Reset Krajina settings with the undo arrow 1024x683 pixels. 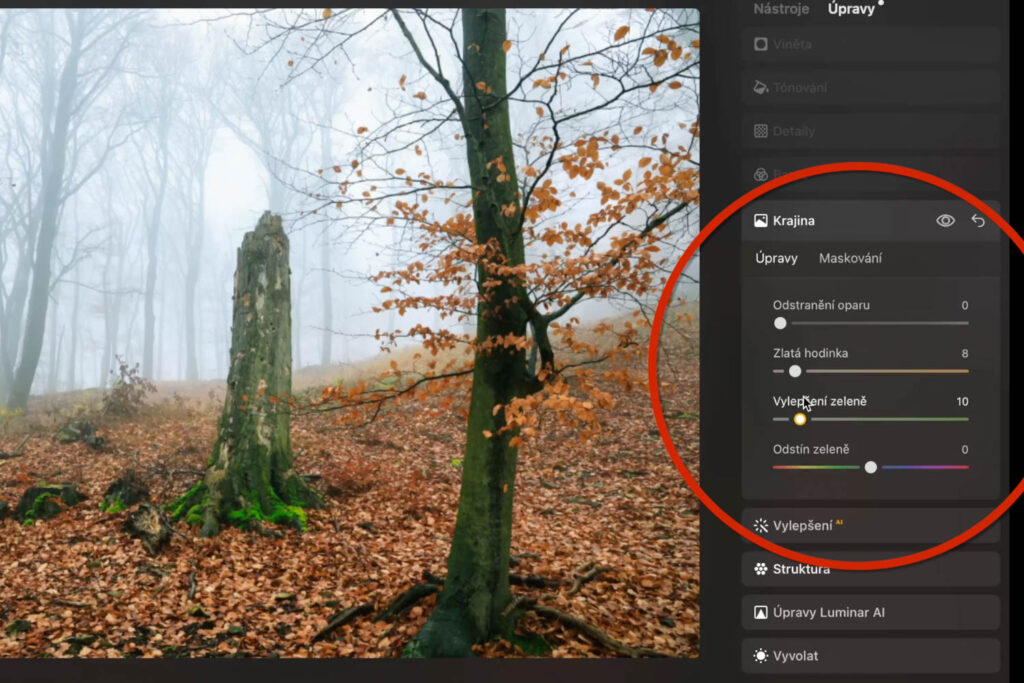[978, 220]
